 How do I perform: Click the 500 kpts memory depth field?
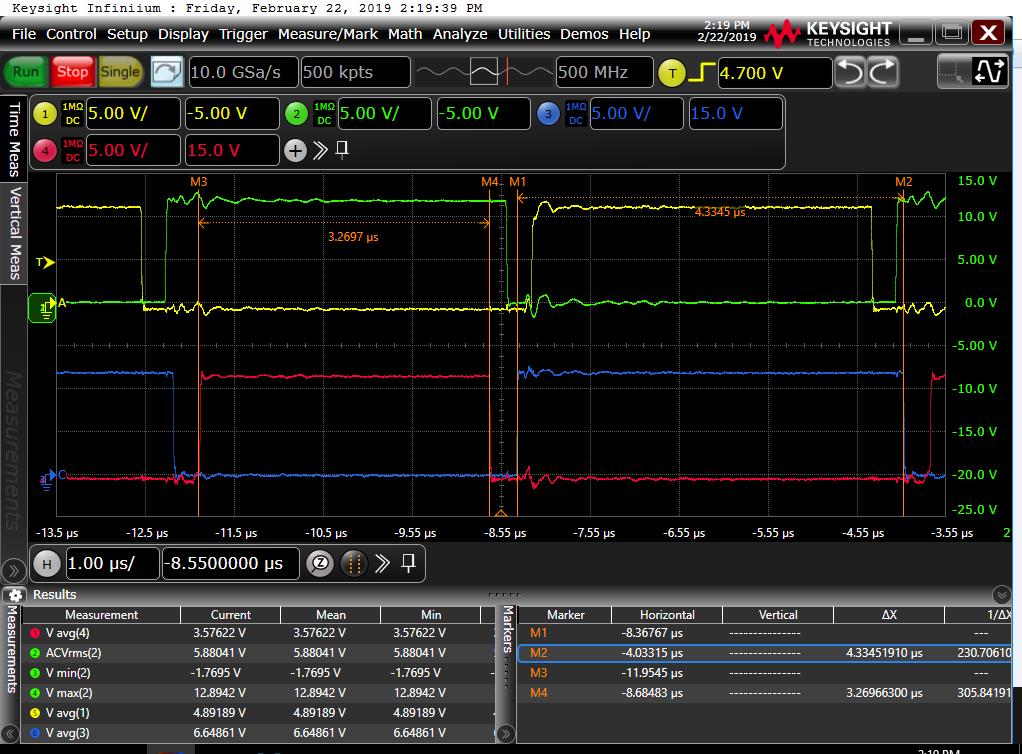pos(355,72)
